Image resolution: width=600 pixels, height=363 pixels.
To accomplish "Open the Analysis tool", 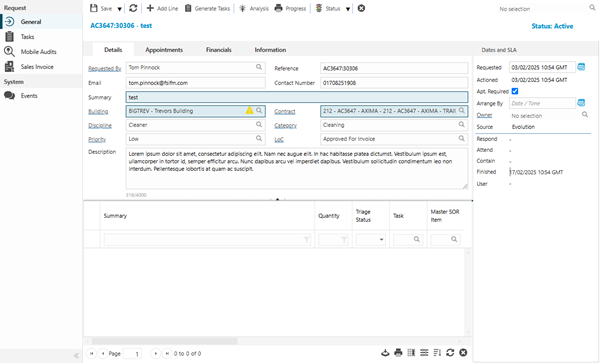I will coord(254,8).
